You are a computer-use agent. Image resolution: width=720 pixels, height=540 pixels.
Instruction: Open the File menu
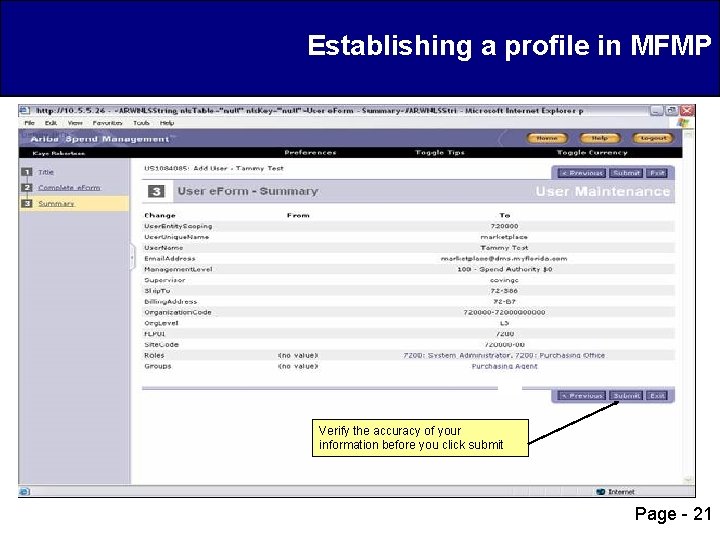tap(29, 123)
